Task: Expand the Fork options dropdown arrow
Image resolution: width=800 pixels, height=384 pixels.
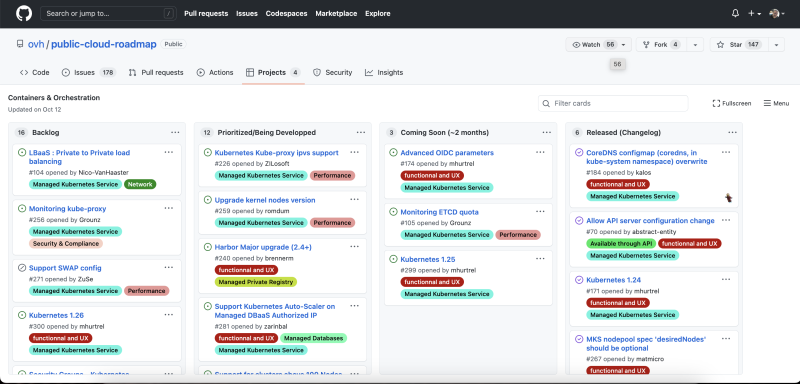Action: [695, 45]
